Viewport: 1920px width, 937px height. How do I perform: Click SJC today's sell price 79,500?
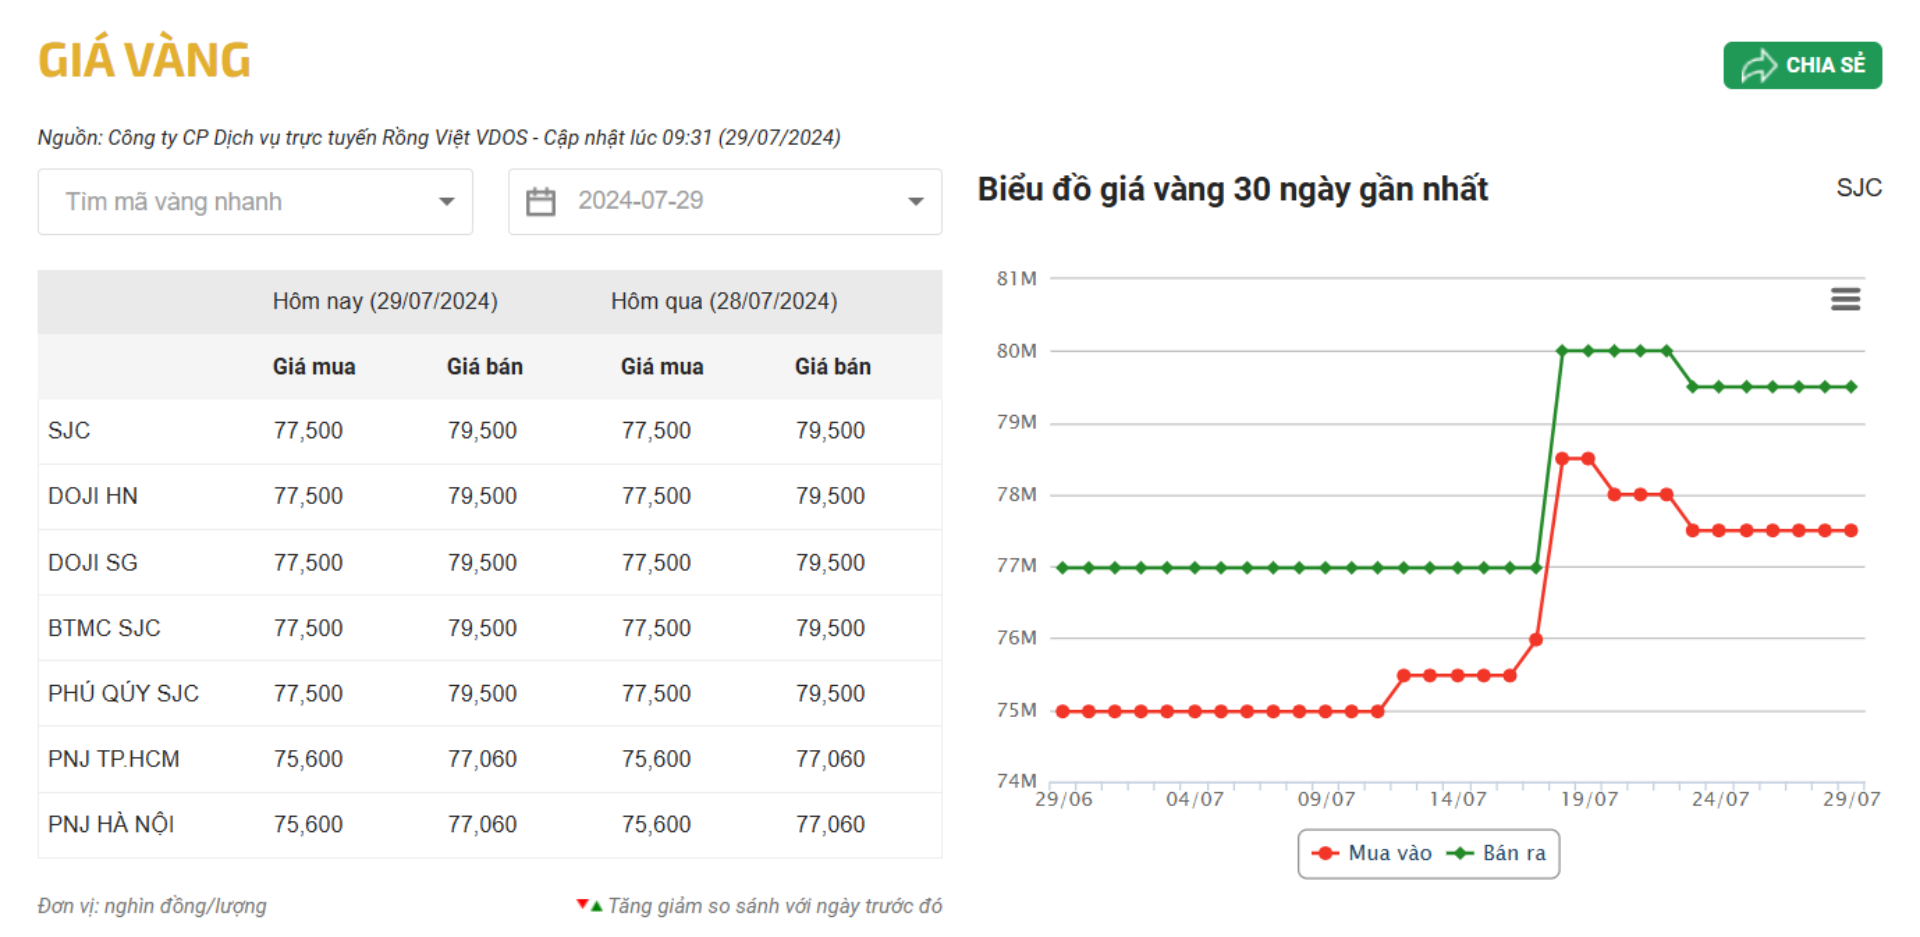click(x=482, y=431)
